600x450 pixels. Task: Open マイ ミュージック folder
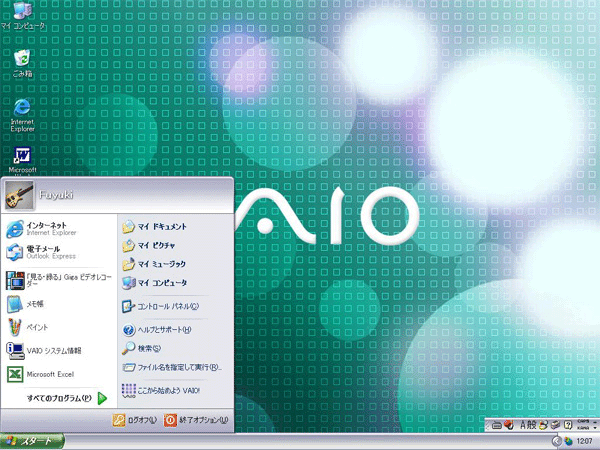click(154, 264)
